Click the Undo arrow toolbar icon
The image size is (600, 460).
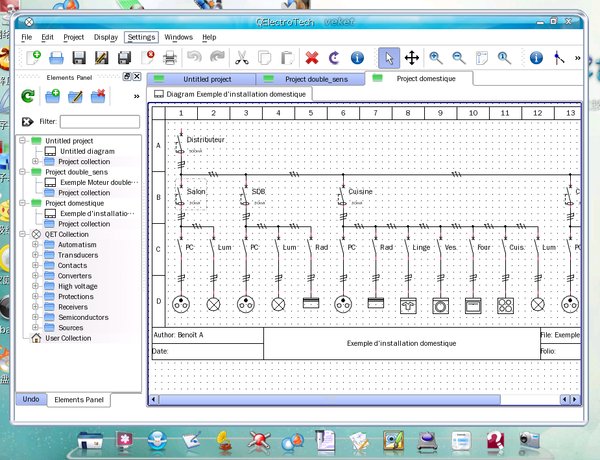195,58
